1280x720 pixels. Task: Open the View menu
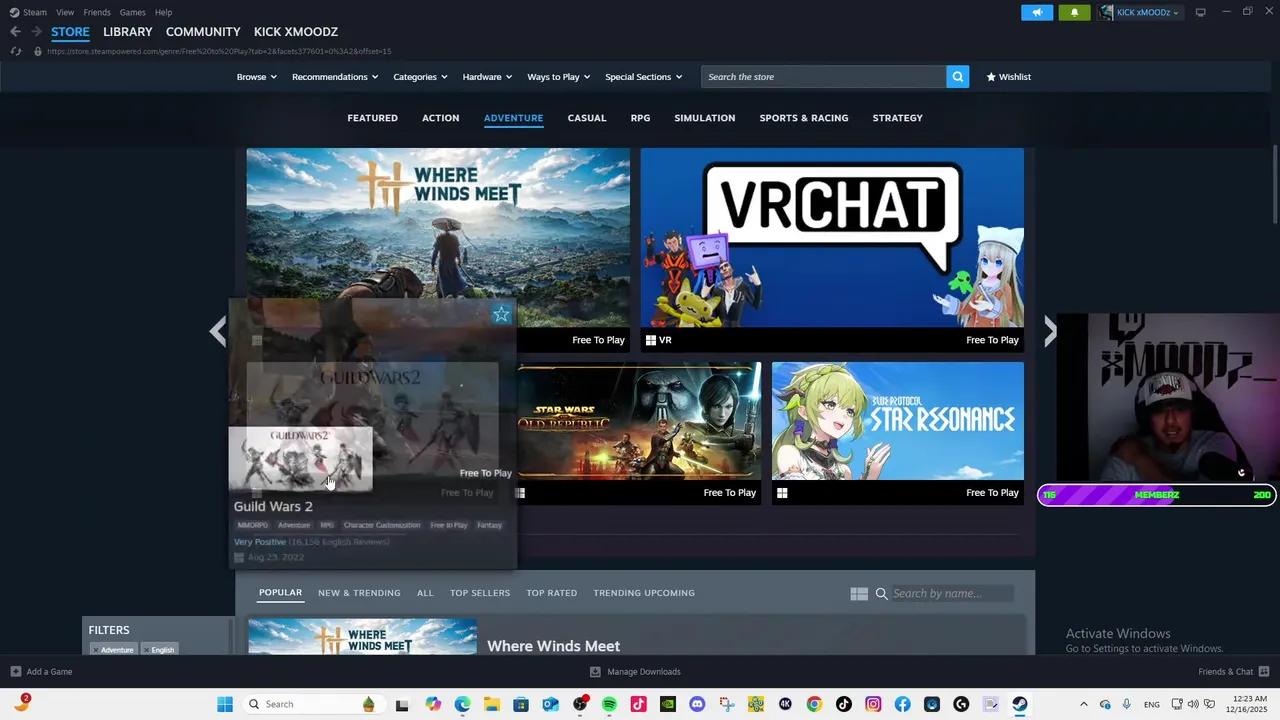point(65,12)
